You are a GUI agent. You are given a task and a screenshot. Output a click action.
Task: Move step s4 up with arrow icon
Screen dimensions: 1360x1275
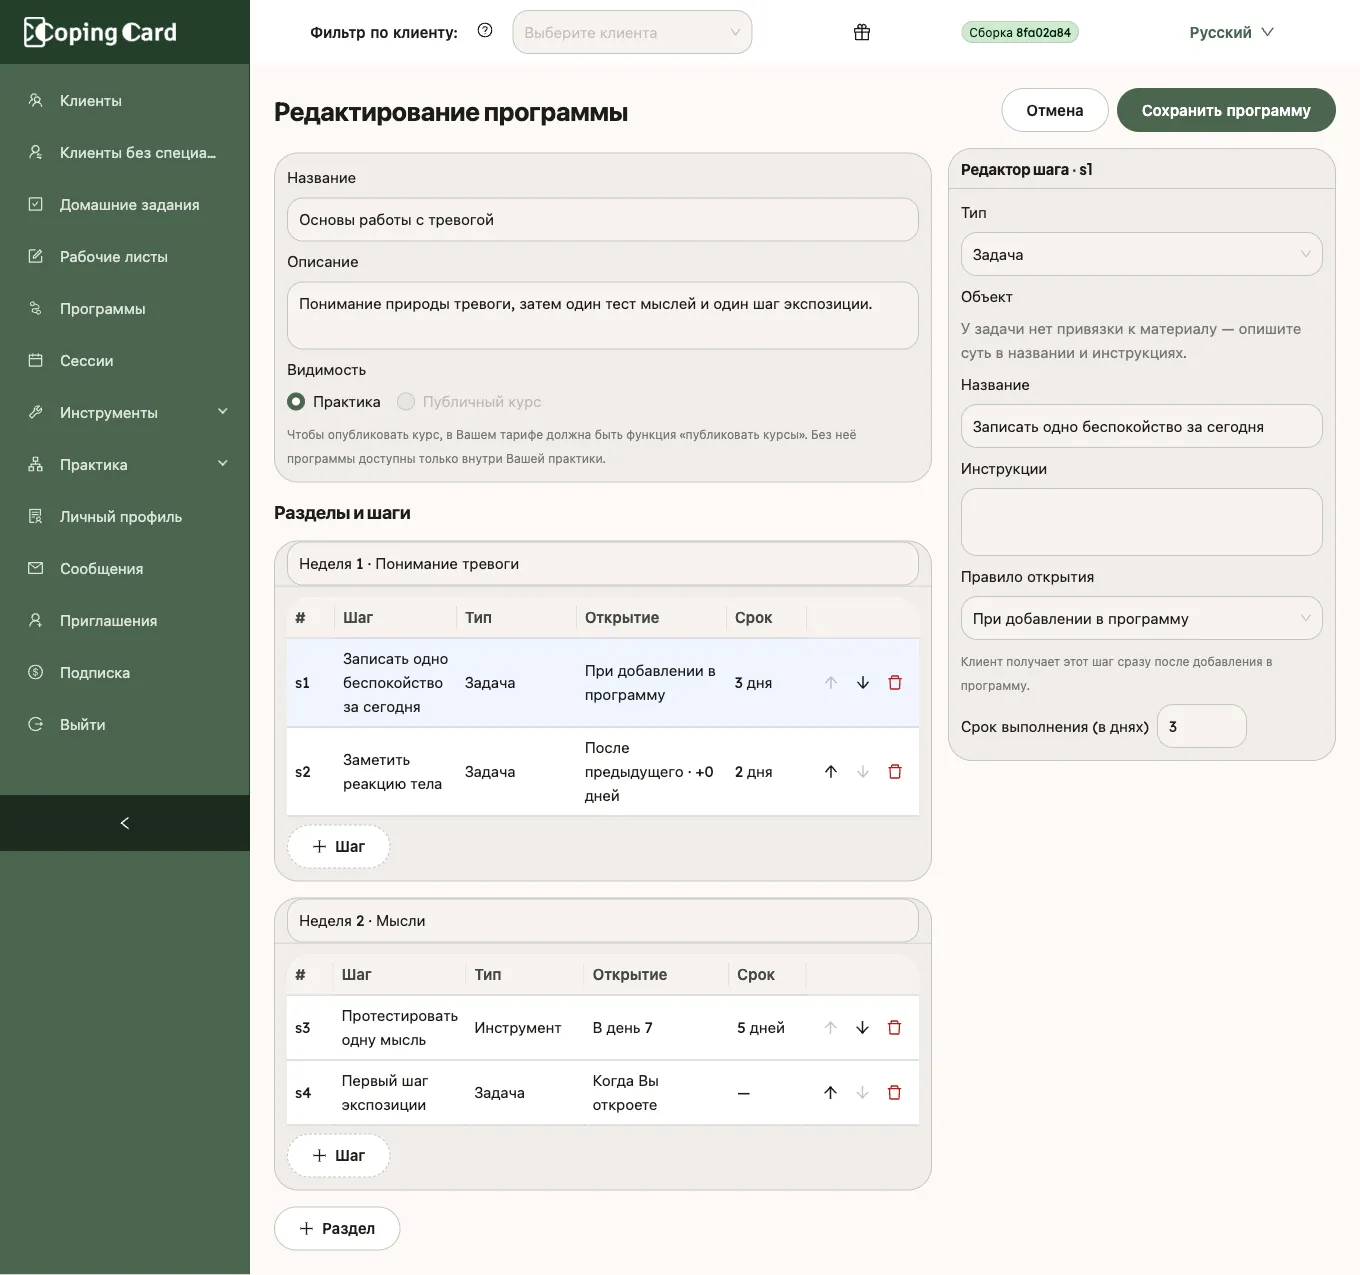(x=831, y=1093)
